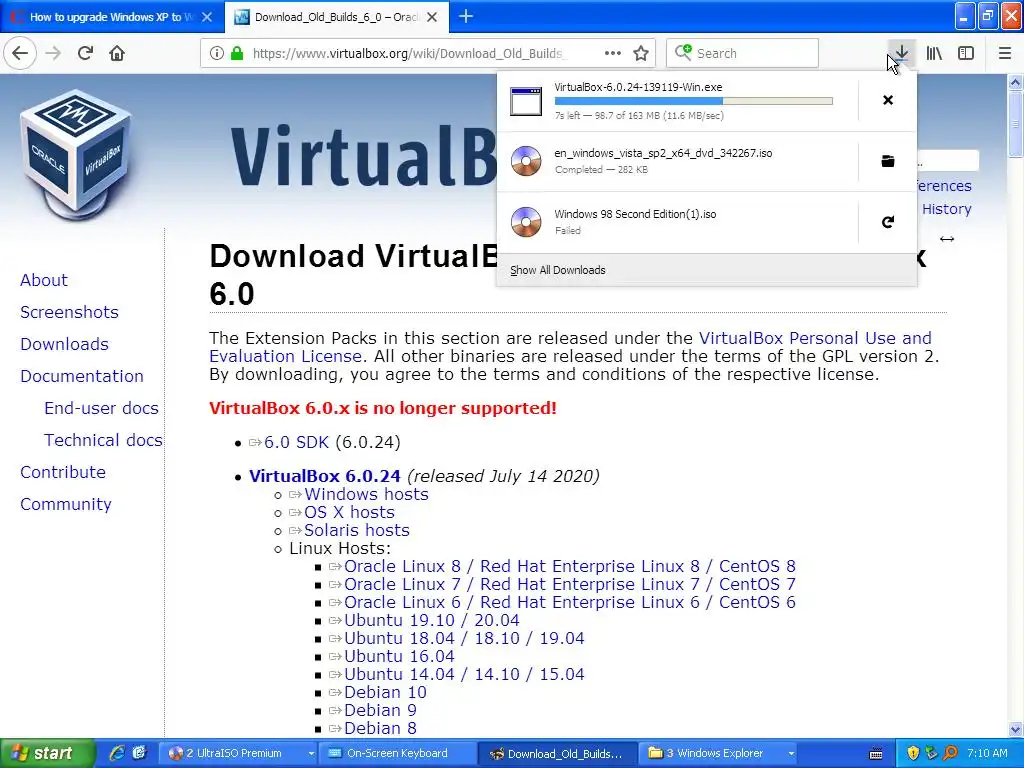The height and width of the screenshot is (768, 1024).
Task: Click Show All Downloads
Action: click(x=558, y=270)
